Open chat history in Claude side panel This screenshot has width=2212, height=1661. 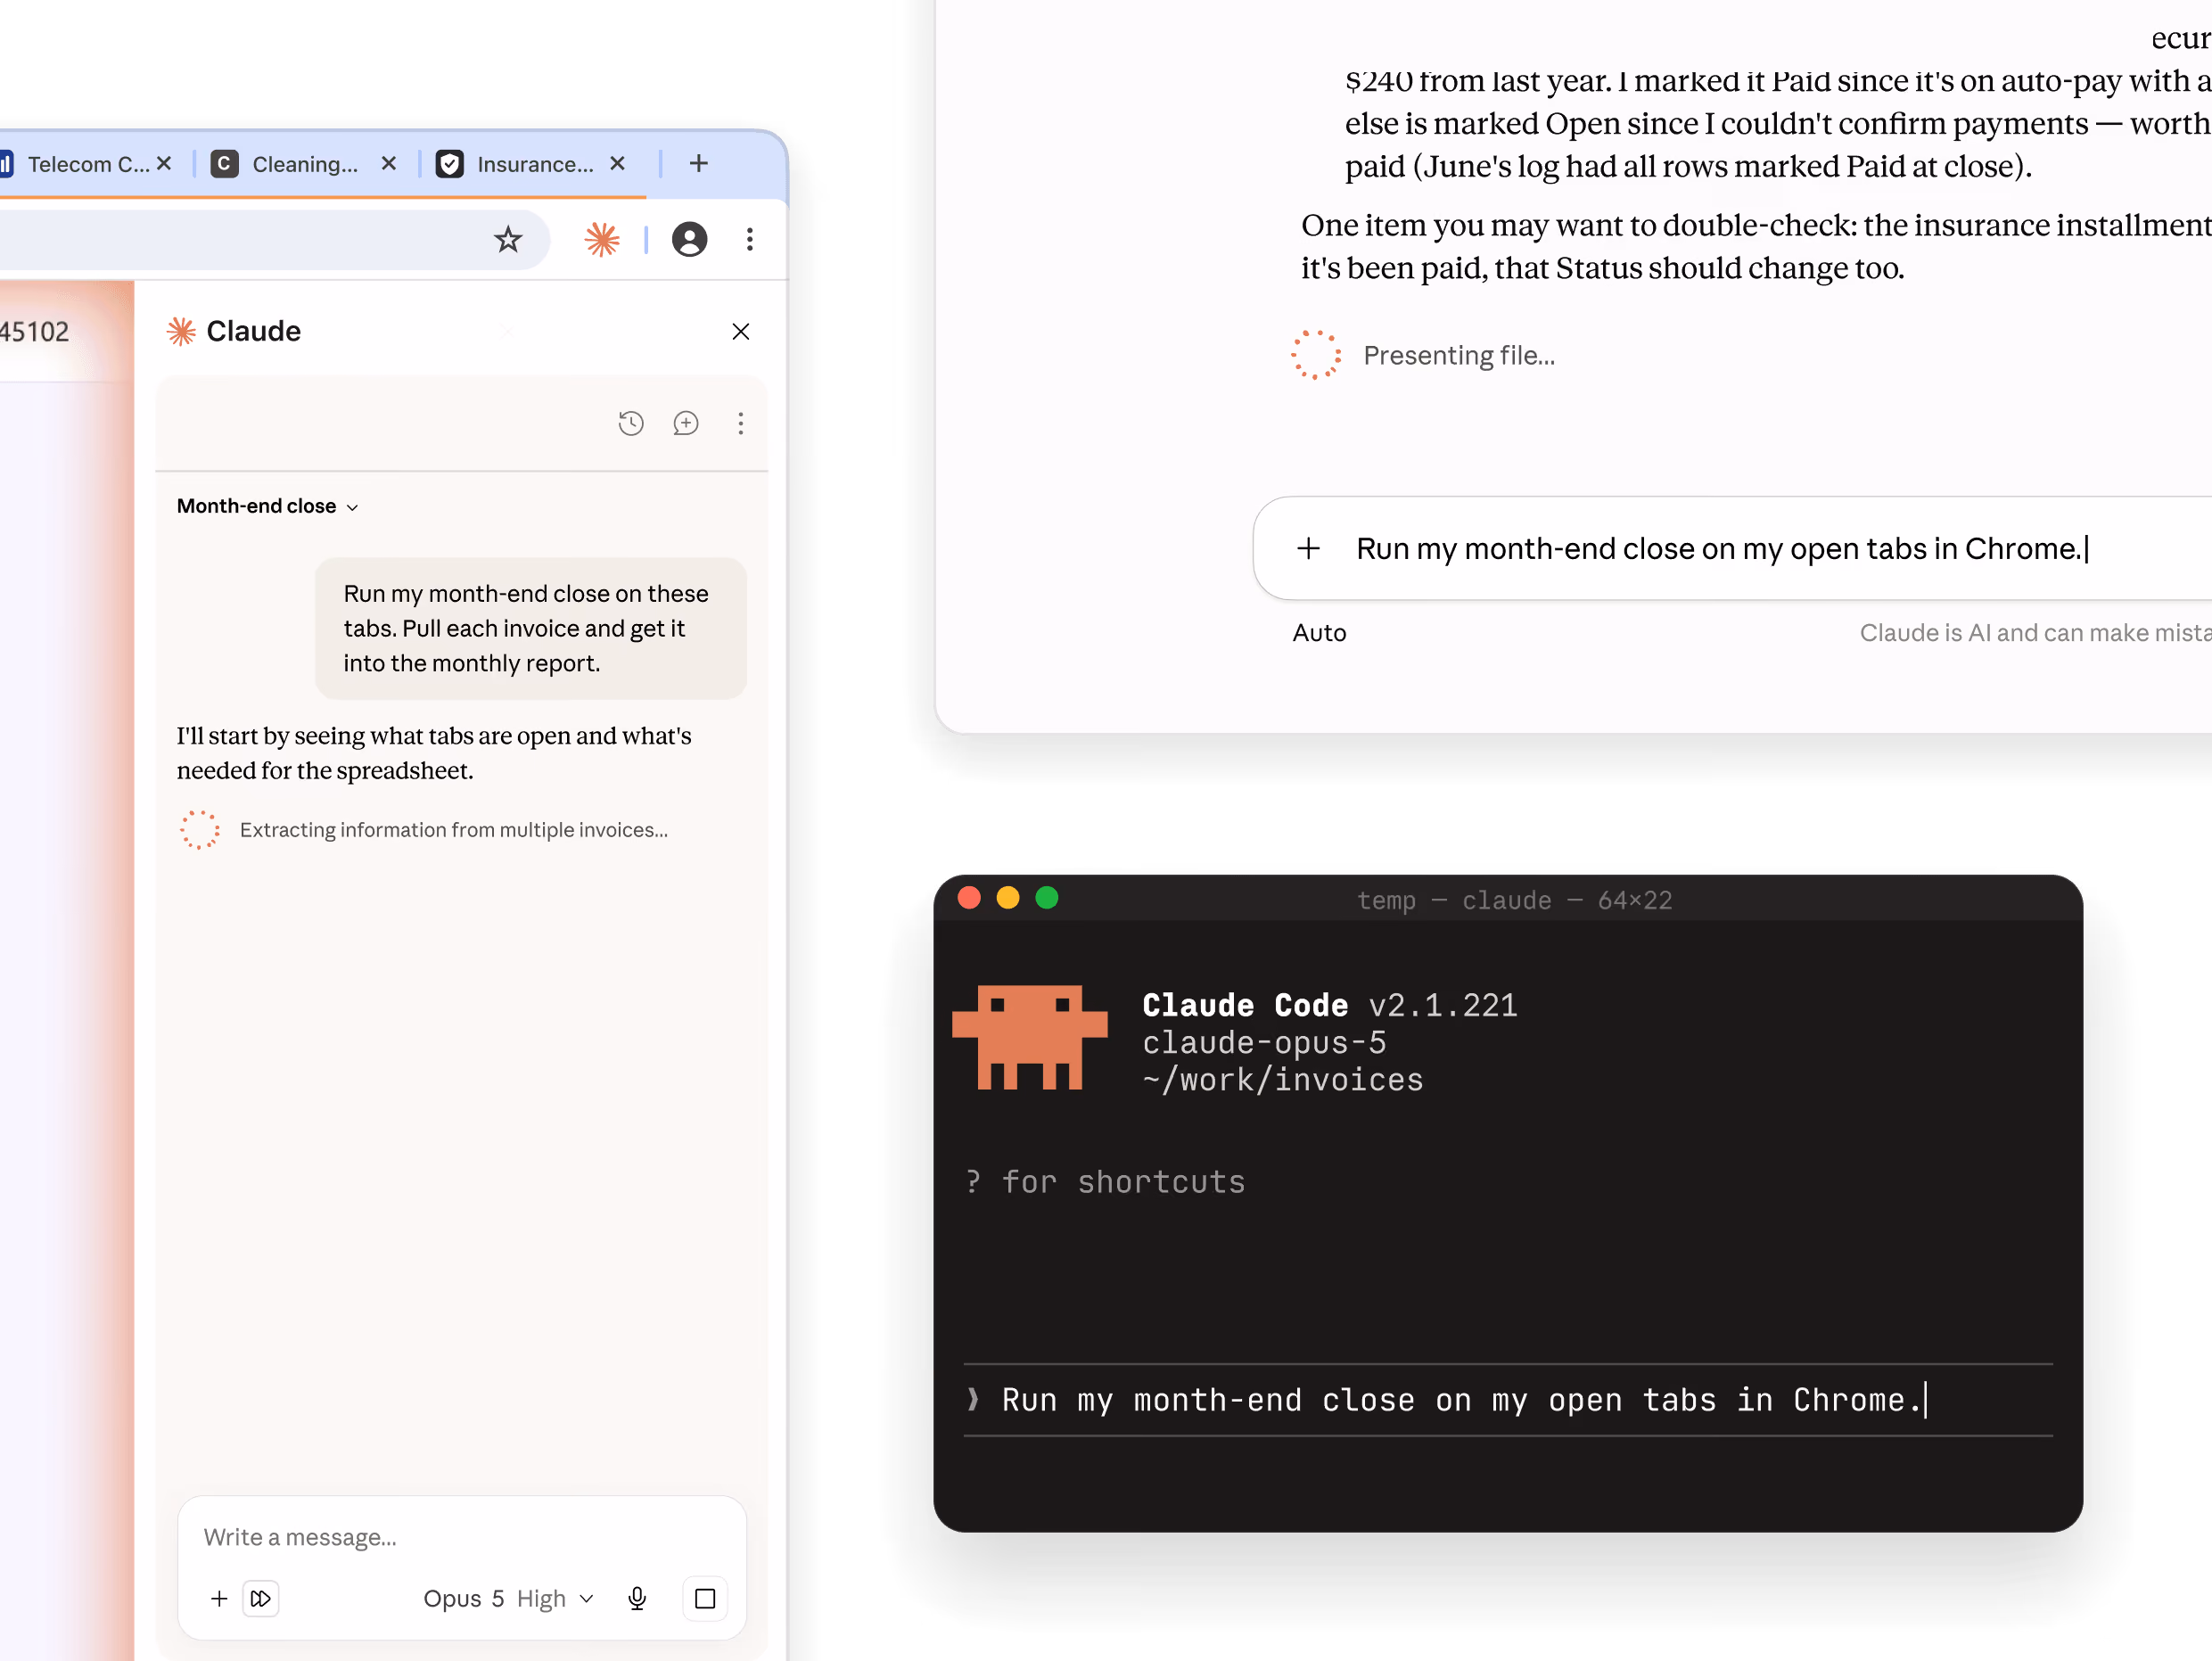pos(631,424)
